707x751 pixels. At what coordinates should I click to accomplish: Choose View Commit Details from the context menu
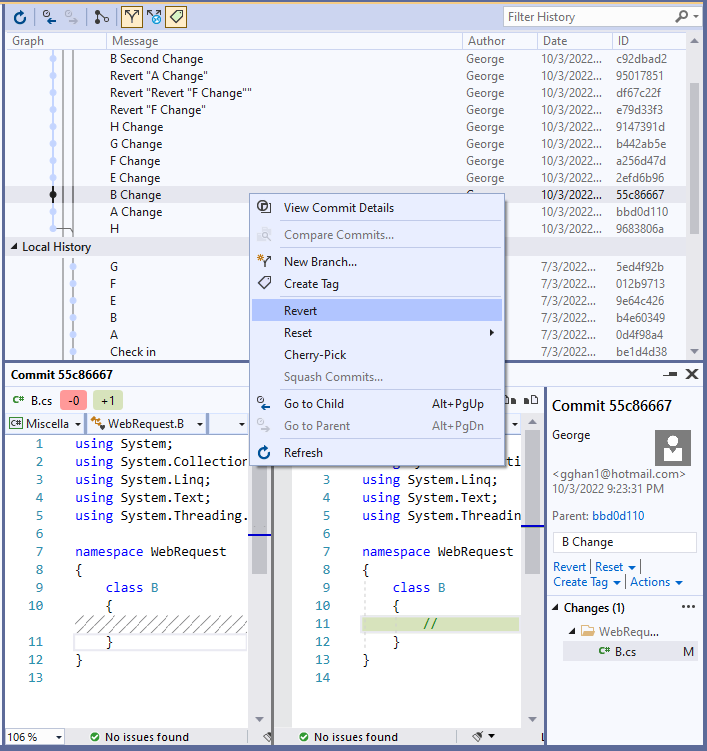pos(376,208)
